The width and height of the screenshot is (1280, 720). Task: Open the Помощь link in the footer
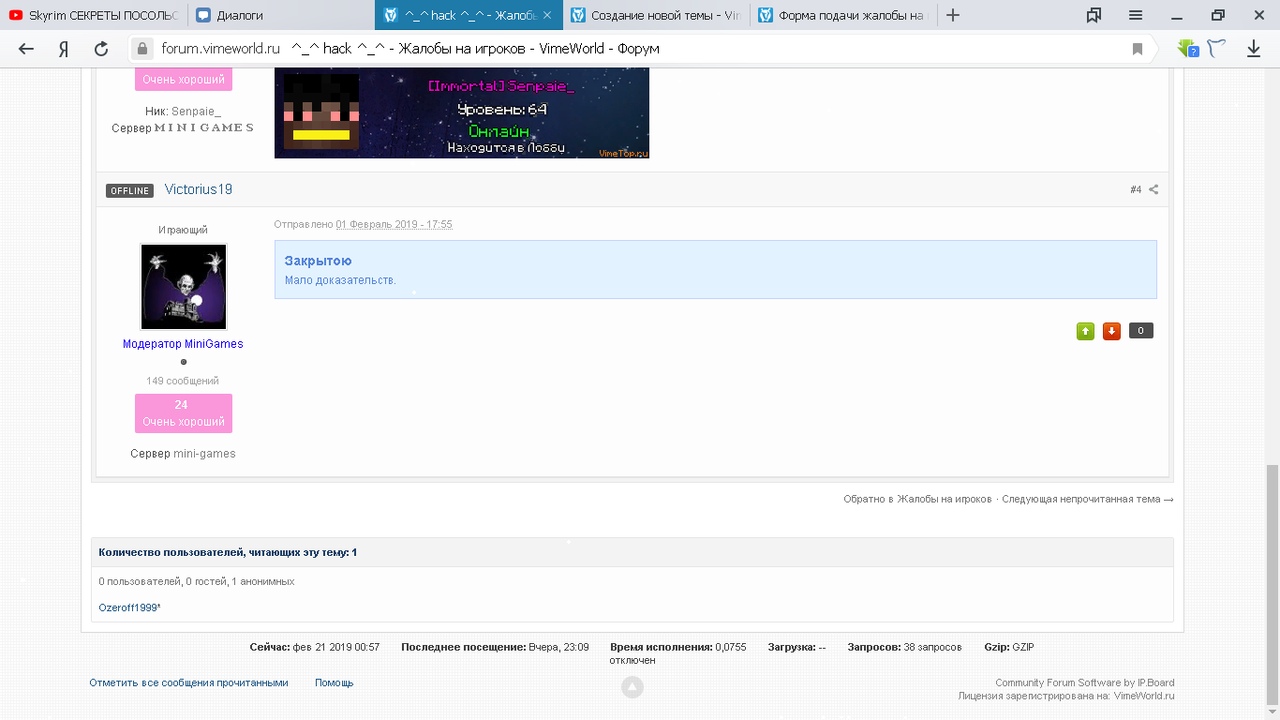334,683
